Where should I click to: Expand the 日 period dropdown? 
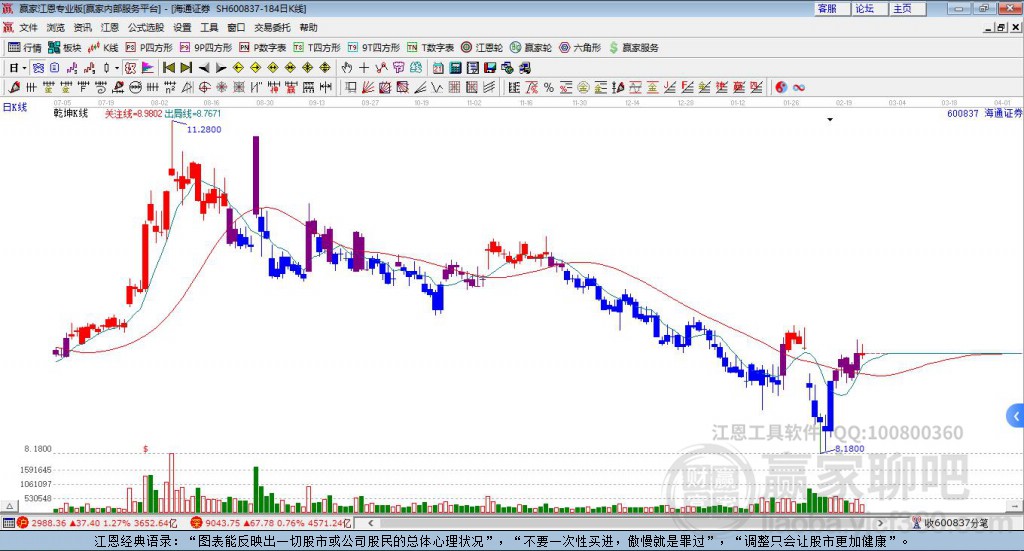(24, 68)
